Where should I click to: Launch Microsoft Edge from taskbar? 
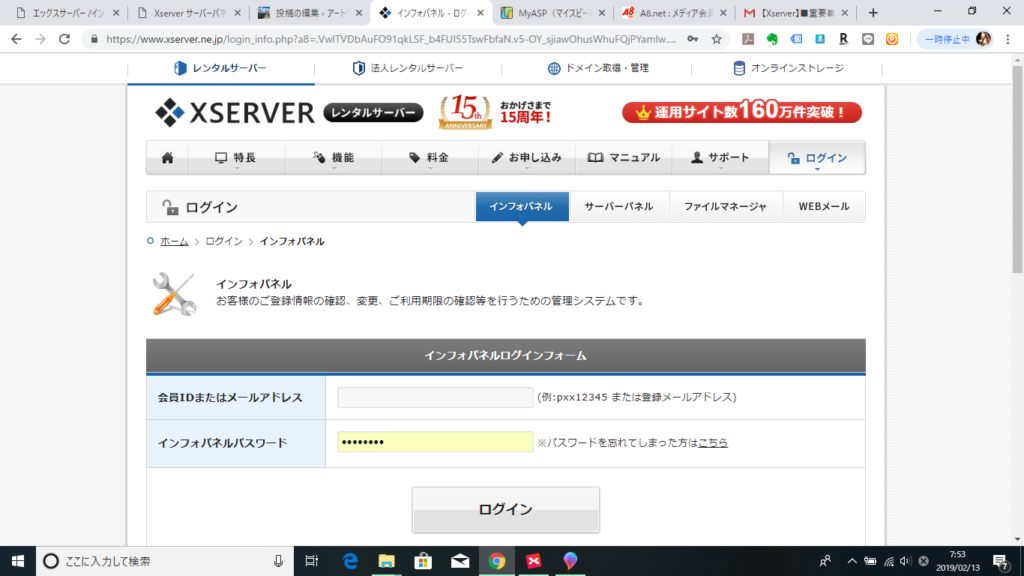click(x=350, y=561)
